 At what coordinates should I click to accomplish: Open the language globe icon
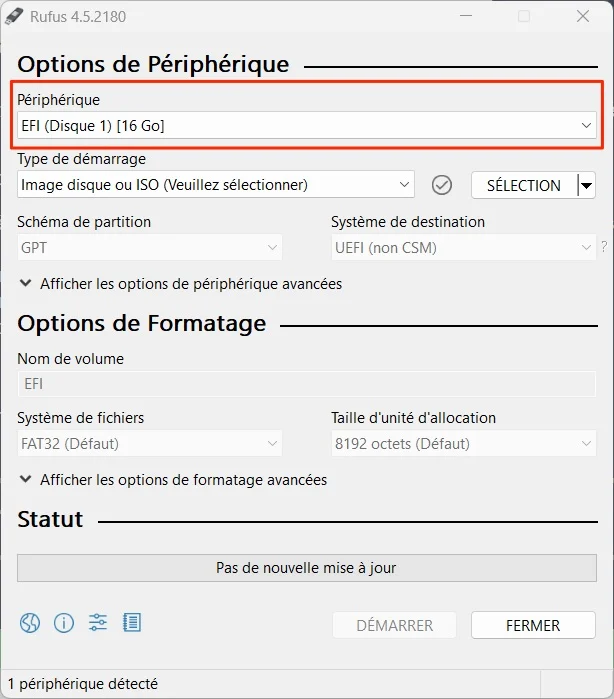[x=30, y=623]
